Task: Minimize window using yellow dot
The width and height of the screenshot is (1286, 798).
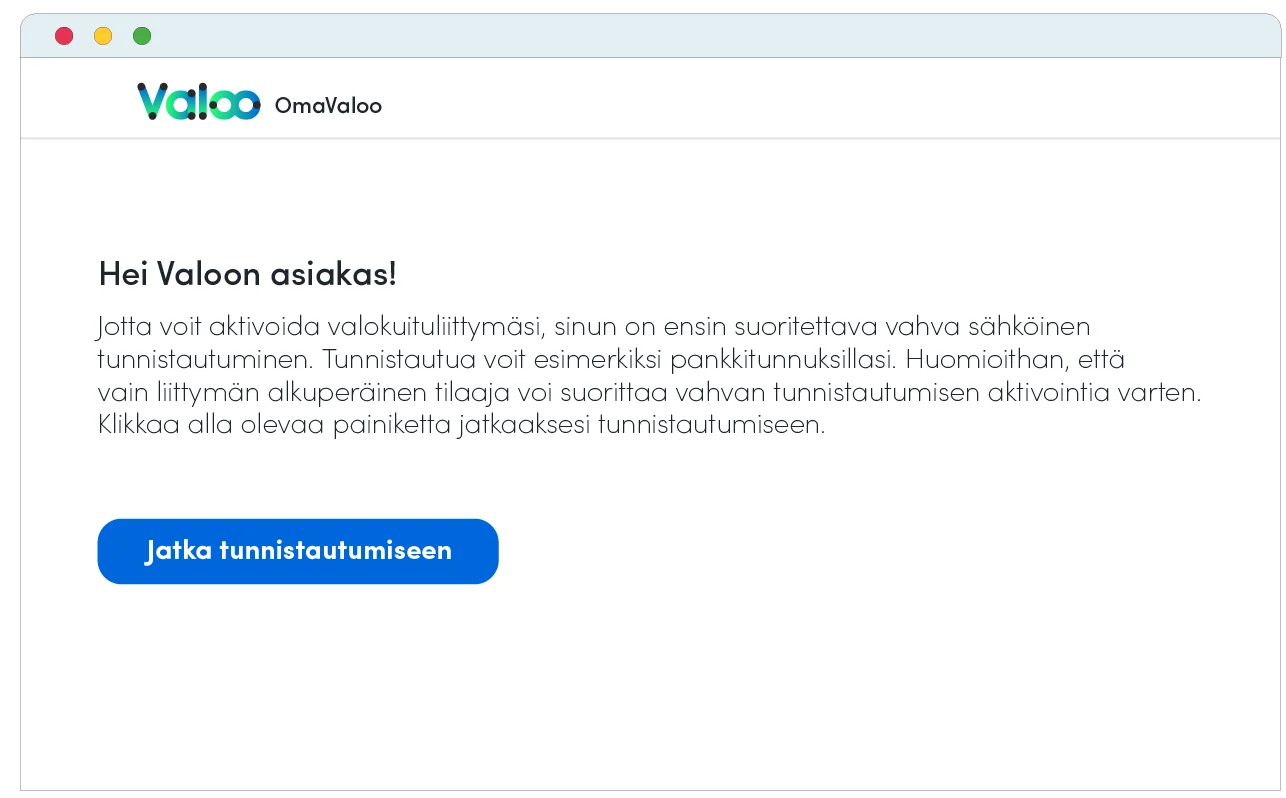Action: coord(103,36)
